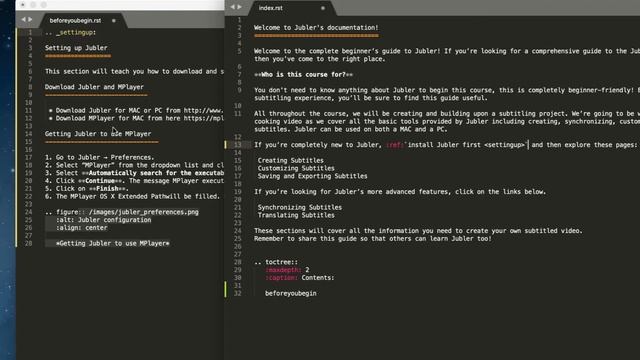Click ':alt: Jubler configuration' line
The width and height of the screenshot is (640, 360).
click(x=104, y=220)
